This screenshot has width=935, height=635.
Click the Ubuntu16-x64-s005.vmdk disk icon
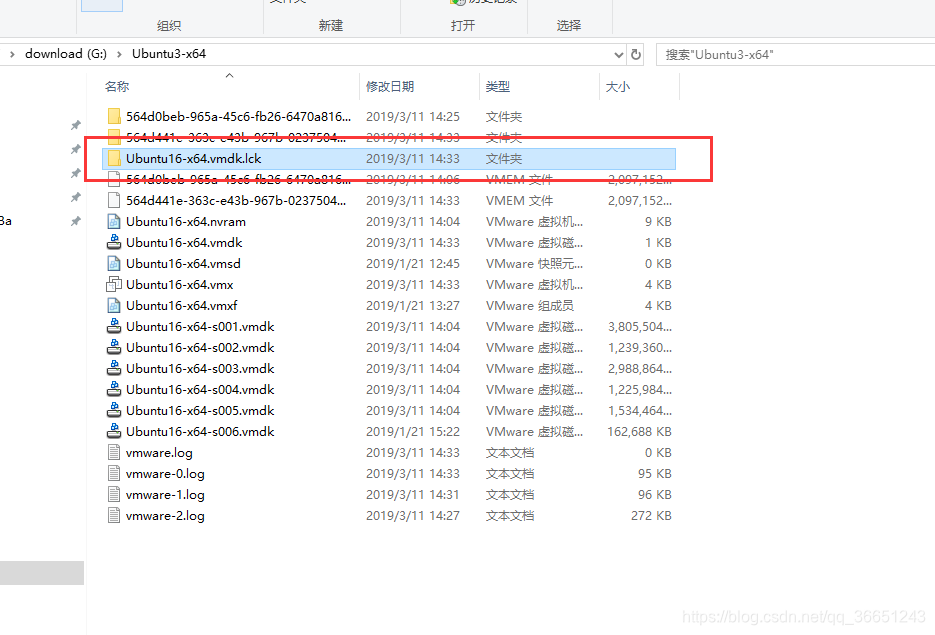click(114, 410)
